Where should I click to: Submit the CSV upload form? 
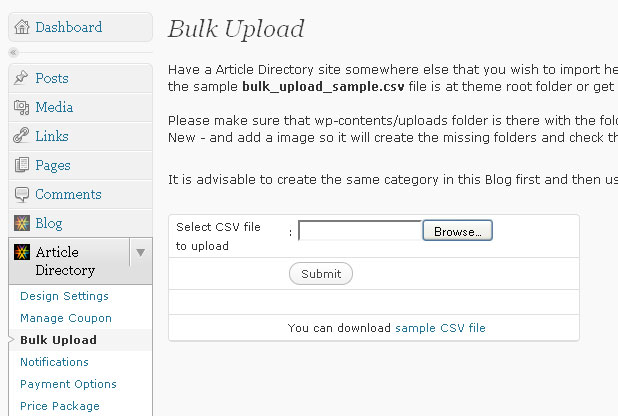click(x=321, y=274)
